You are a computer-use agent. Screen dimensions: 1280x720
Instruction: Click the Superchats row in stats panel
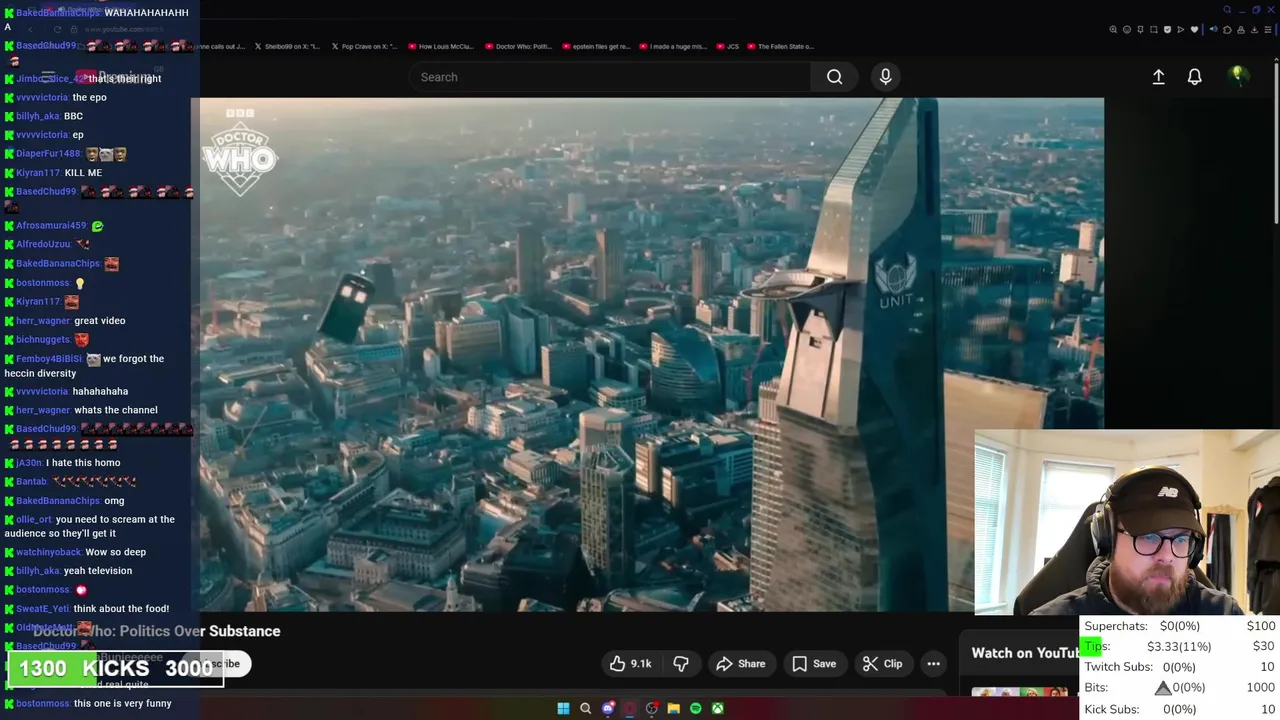pyautogui.click(x=1179, y=626)
